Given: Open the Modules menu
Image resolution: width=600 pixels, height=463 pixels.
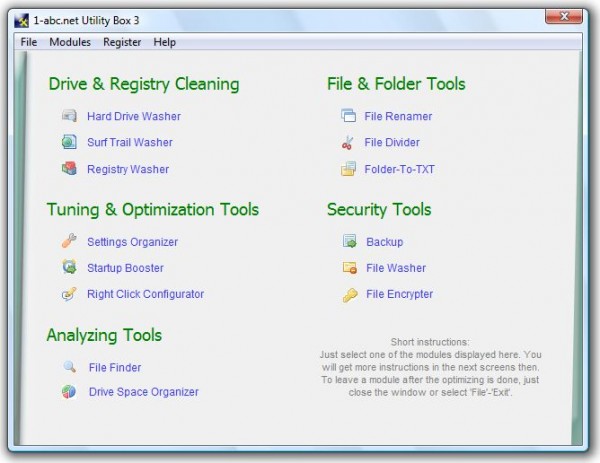Looking at the screenshot, I should point(70,42).
